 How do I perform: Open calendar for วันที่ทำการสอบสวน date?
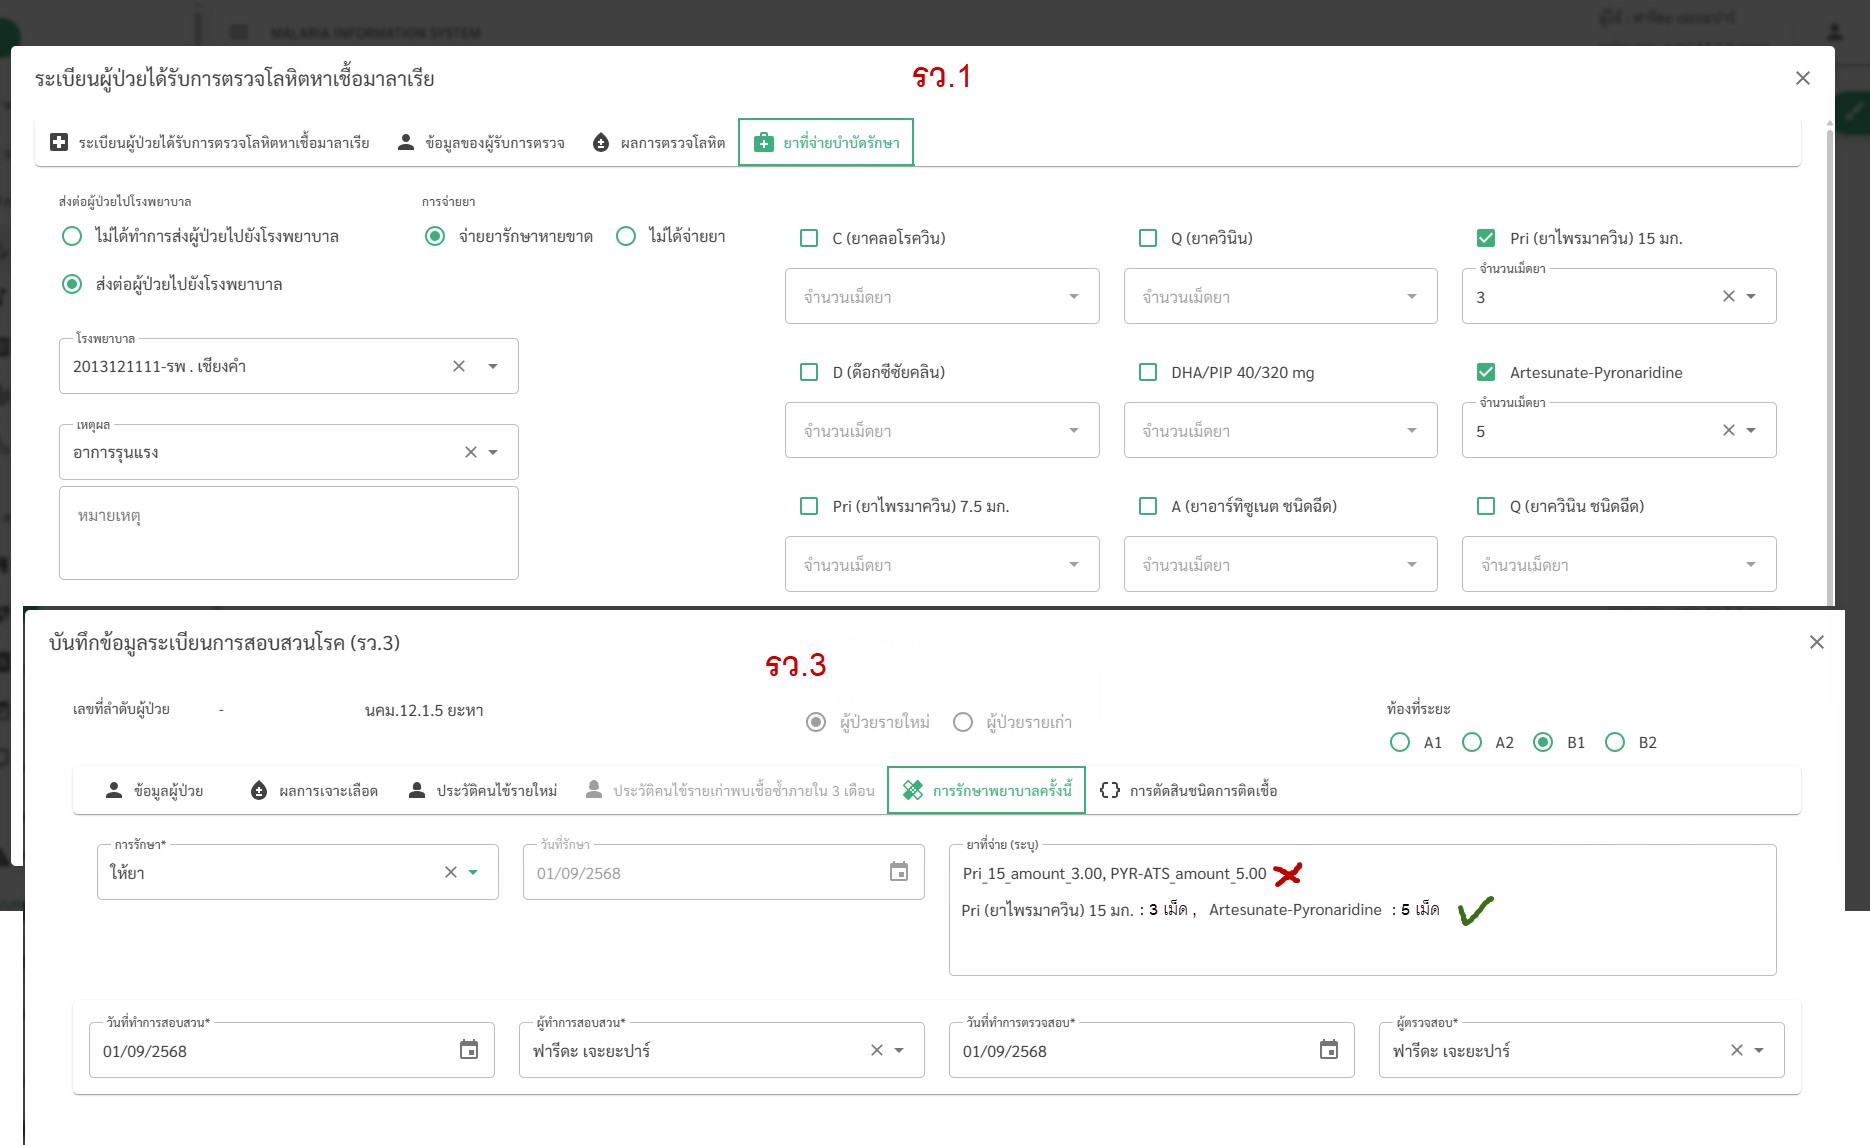[468, 1050]
